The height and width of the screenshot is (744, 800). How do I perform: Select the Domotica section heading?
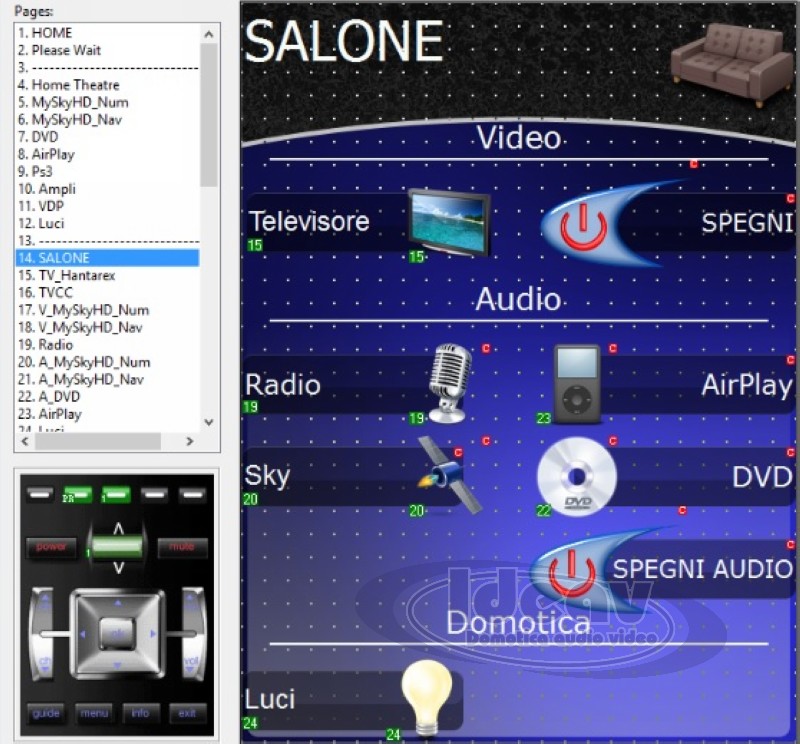click(x=518, y=622)
